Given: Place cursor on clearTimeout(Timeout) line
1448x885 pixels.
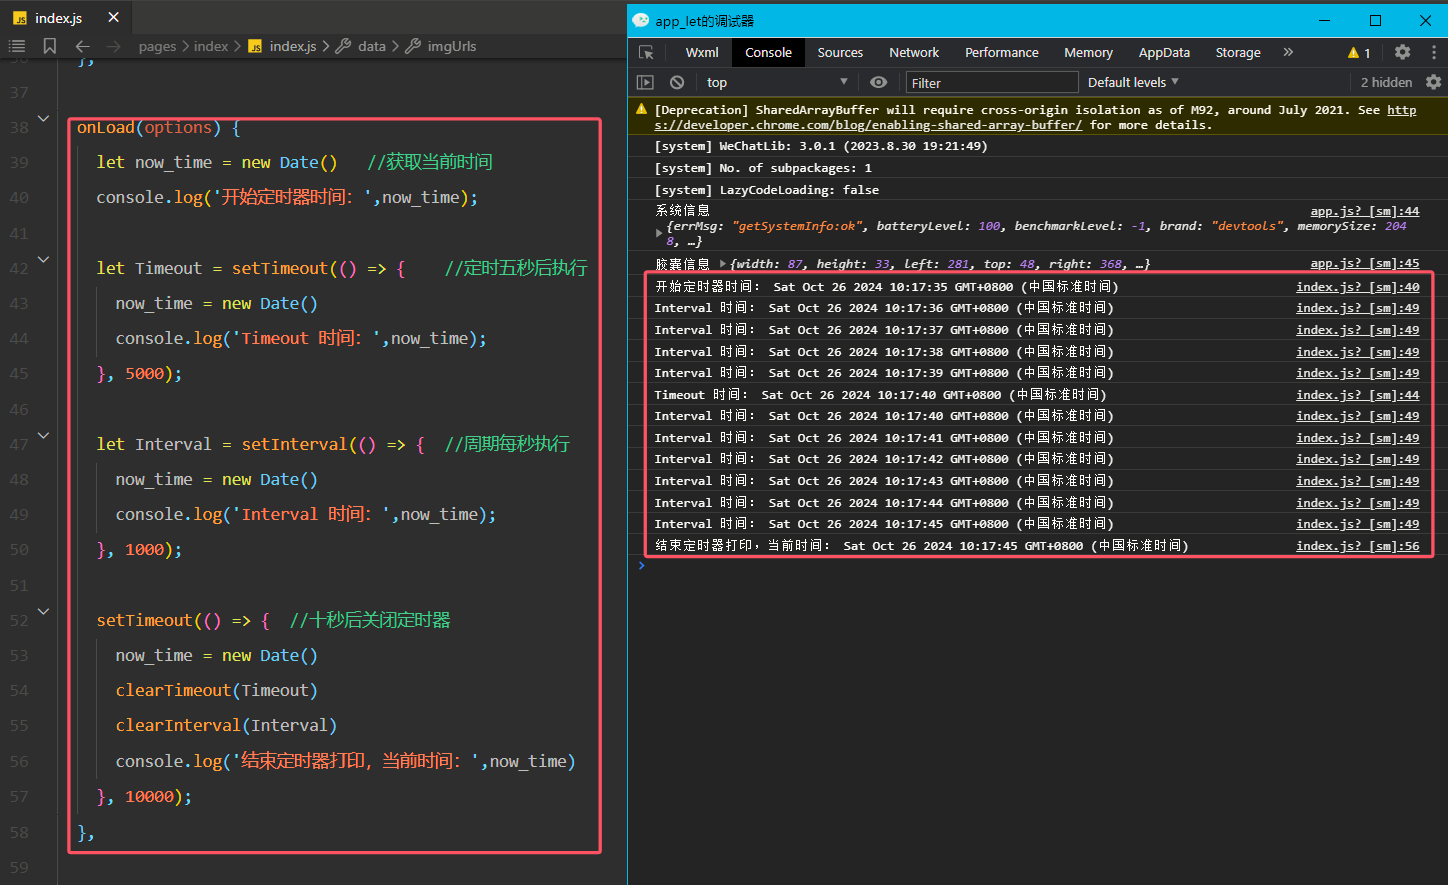Looking at the screenshot, I should (216, 690).
